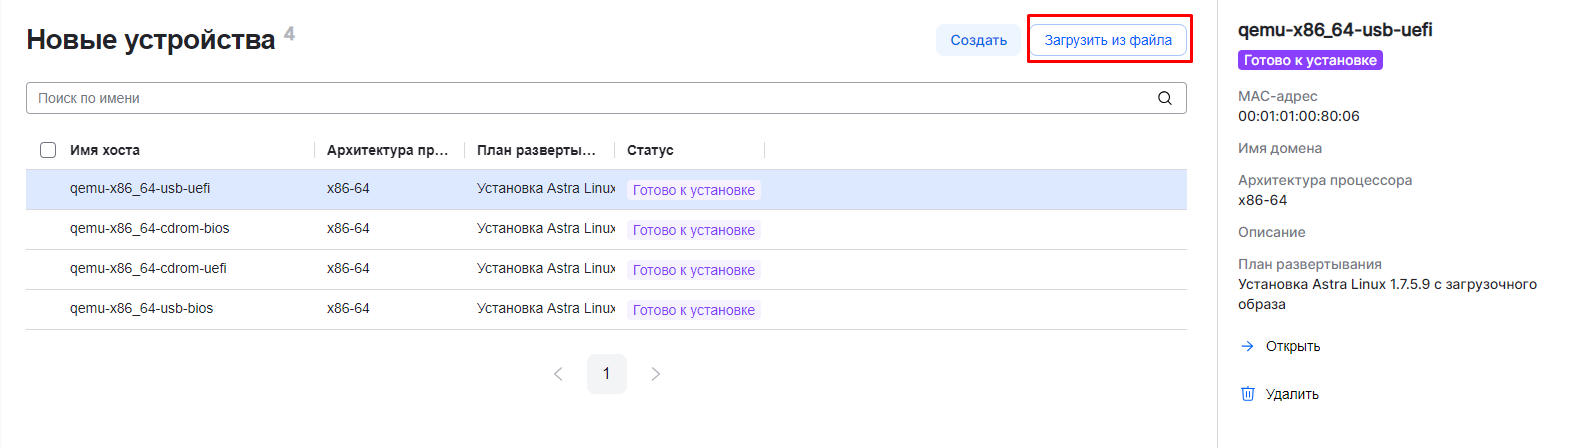
Task: Select the qemu-x86_64-cdrom-bios row
Action: tap(150, 229)
